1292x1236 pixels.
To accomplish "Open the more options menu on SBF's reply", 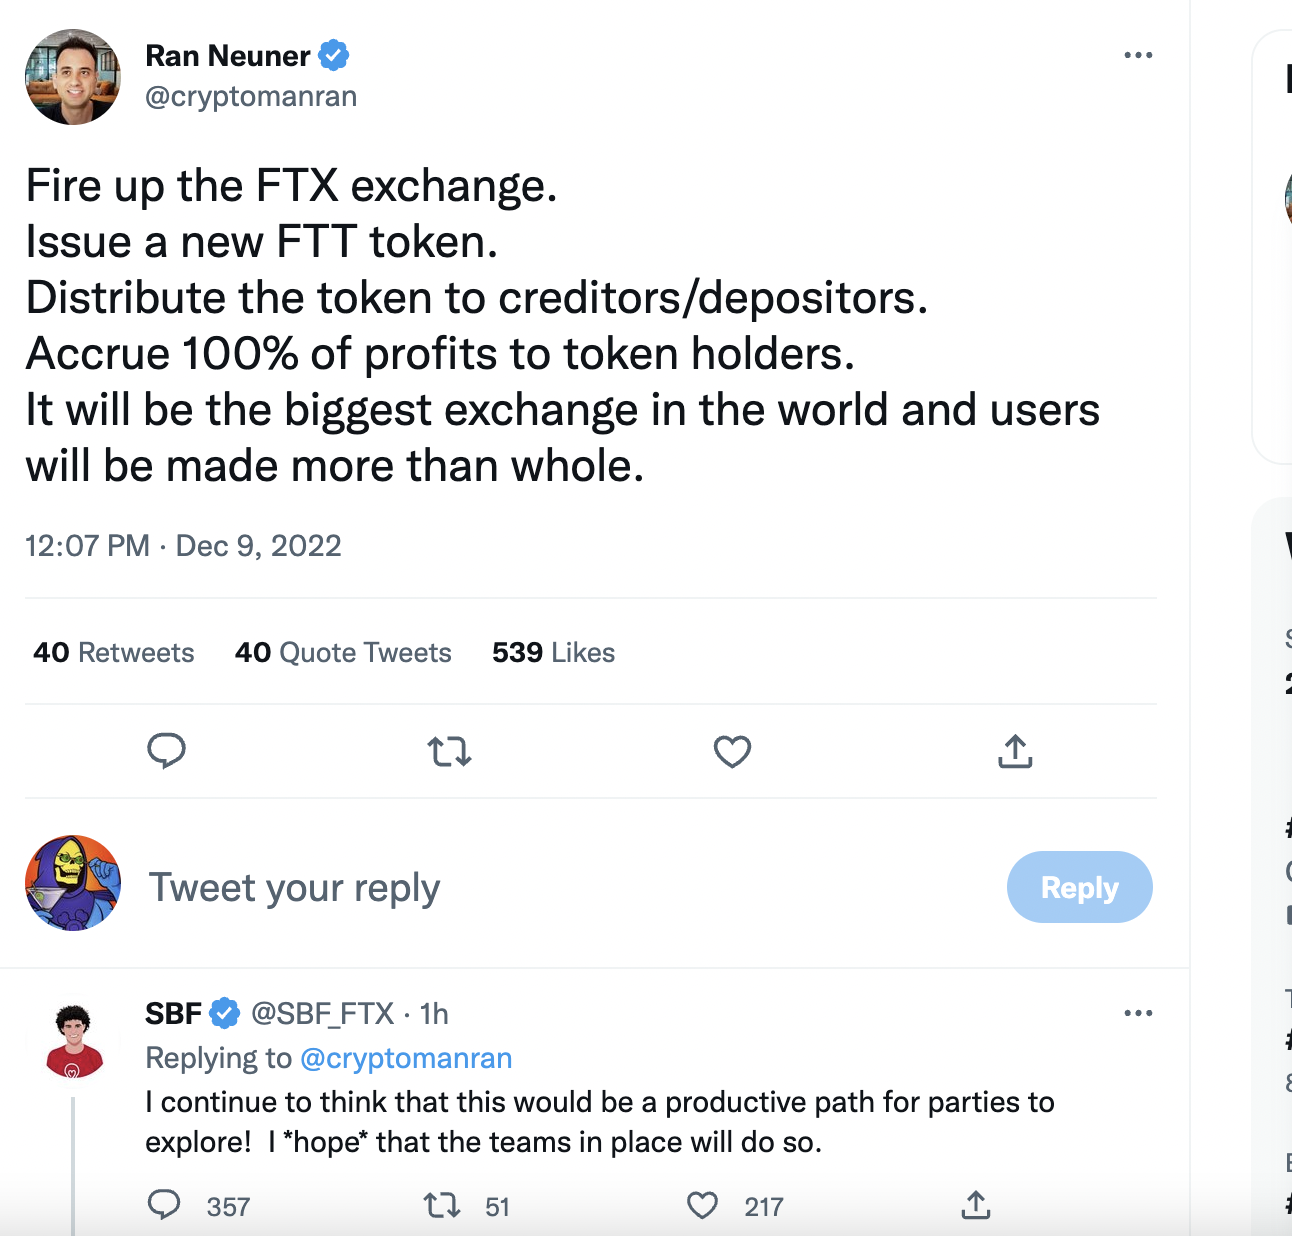I will [x=1138, y=1013].
